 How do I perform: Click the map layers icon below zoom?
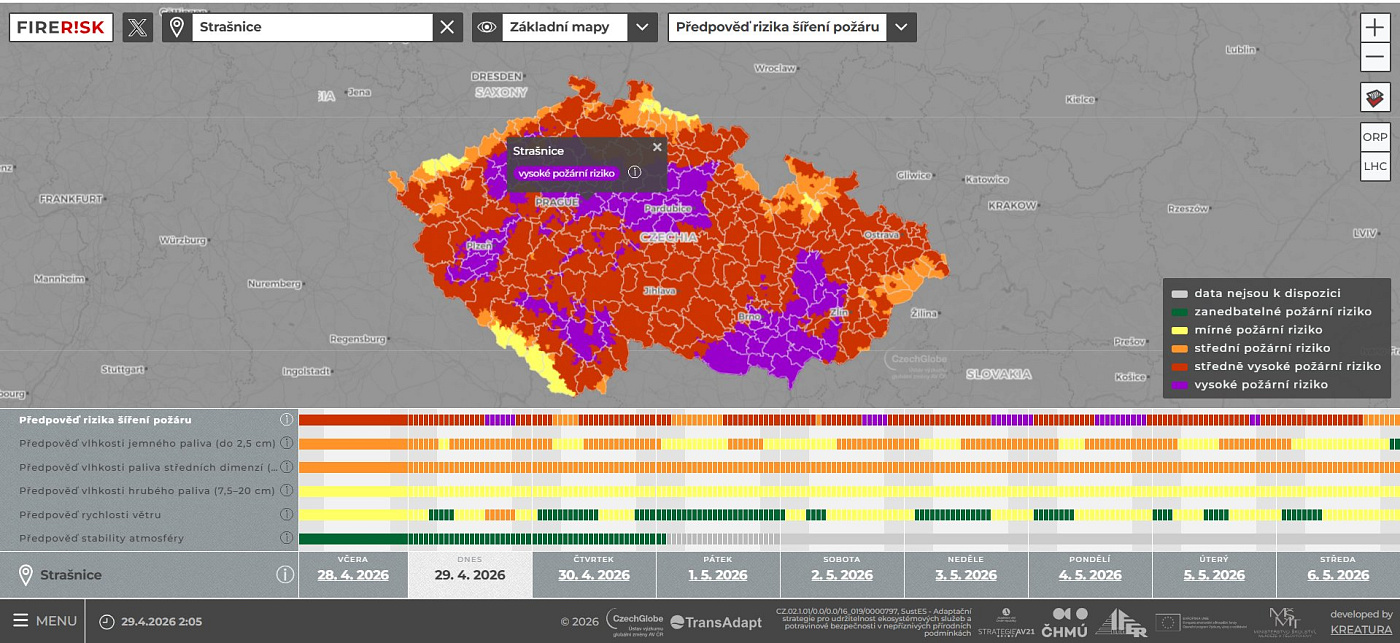[1375, 98]
